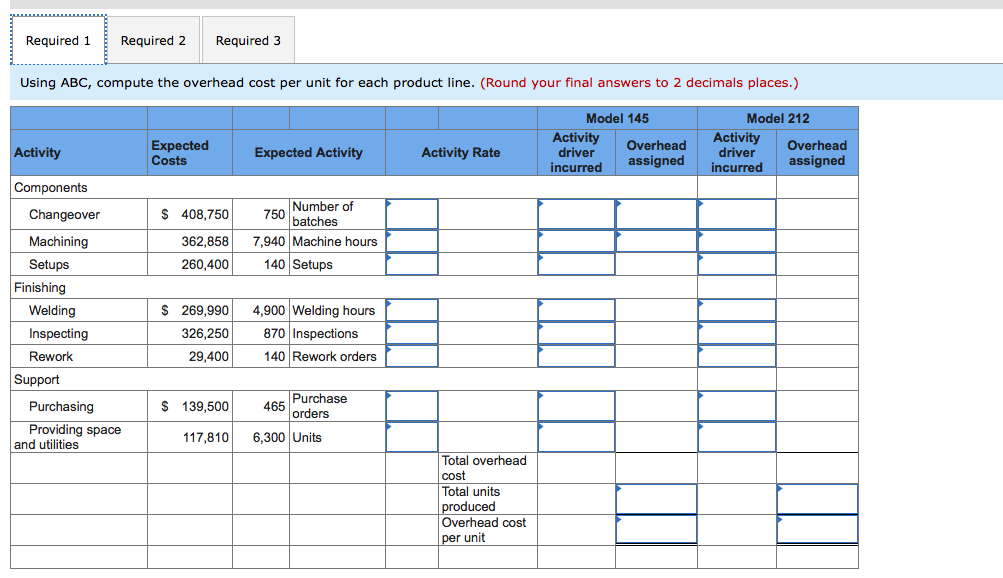Image resolution: width=1003 pixels, height=578 pixels.
Task: Select Model 145 Machining overhead assigned field
Action: pos(656,241)
